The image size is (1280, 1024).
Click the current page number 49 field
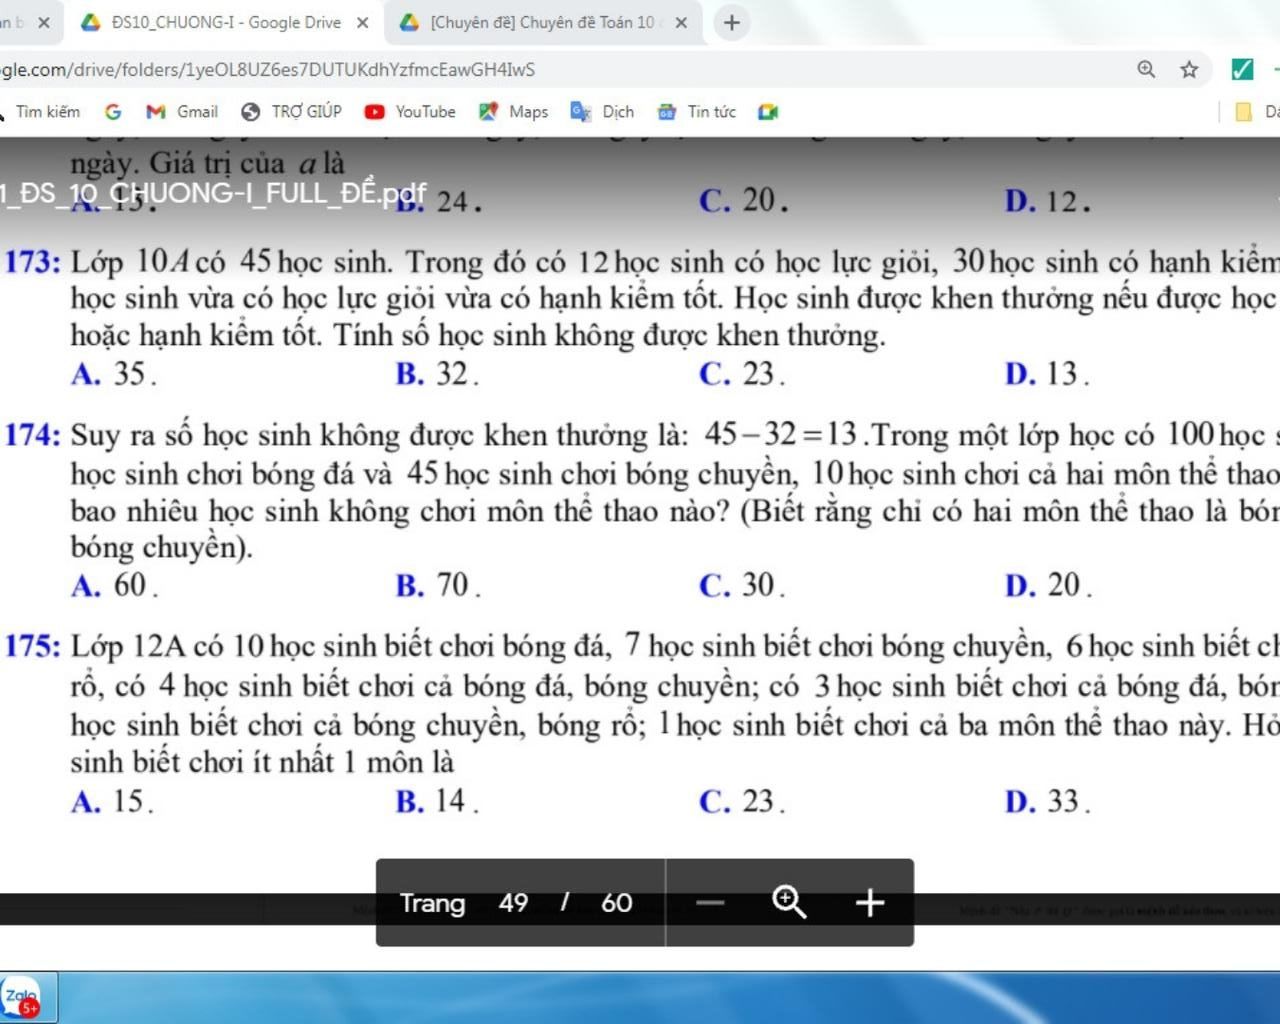coord(513,903)
